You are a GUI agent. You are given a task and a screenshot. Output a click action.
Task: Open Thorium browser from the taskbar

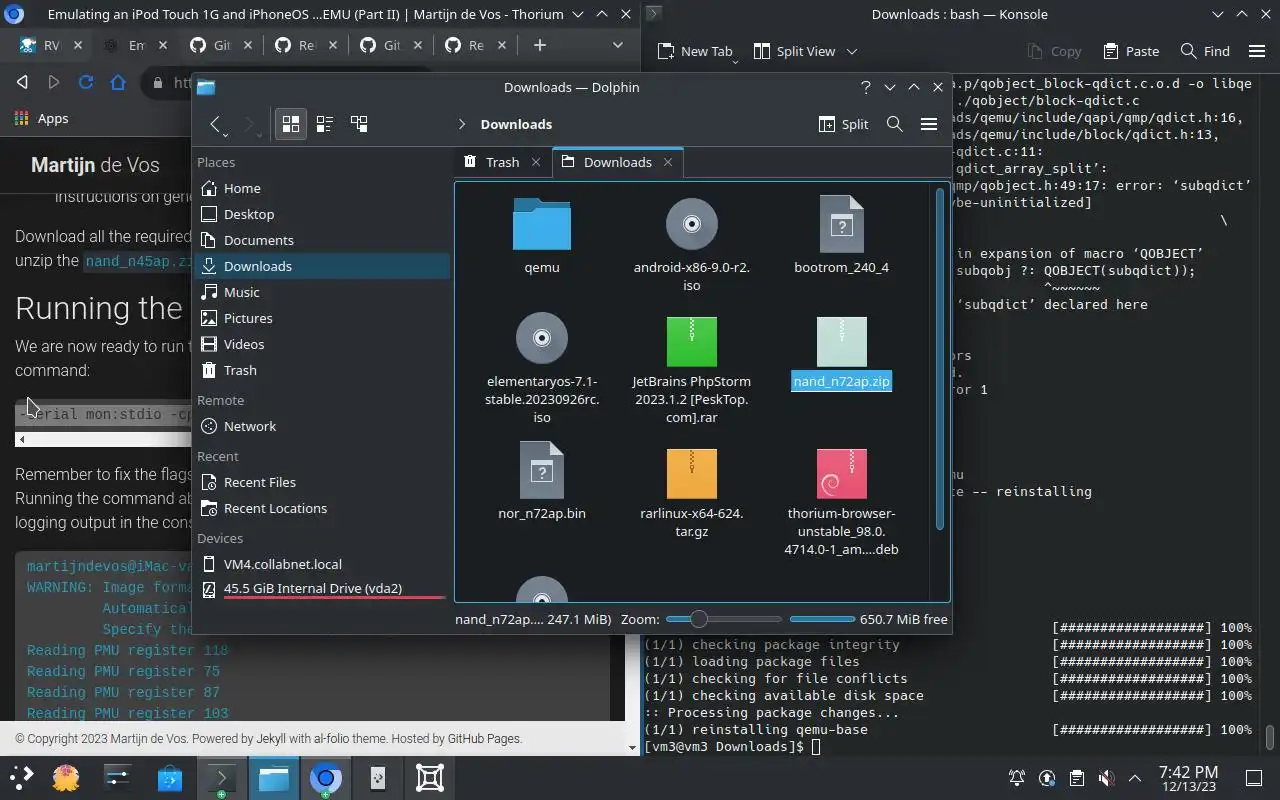tap(325, 777)
